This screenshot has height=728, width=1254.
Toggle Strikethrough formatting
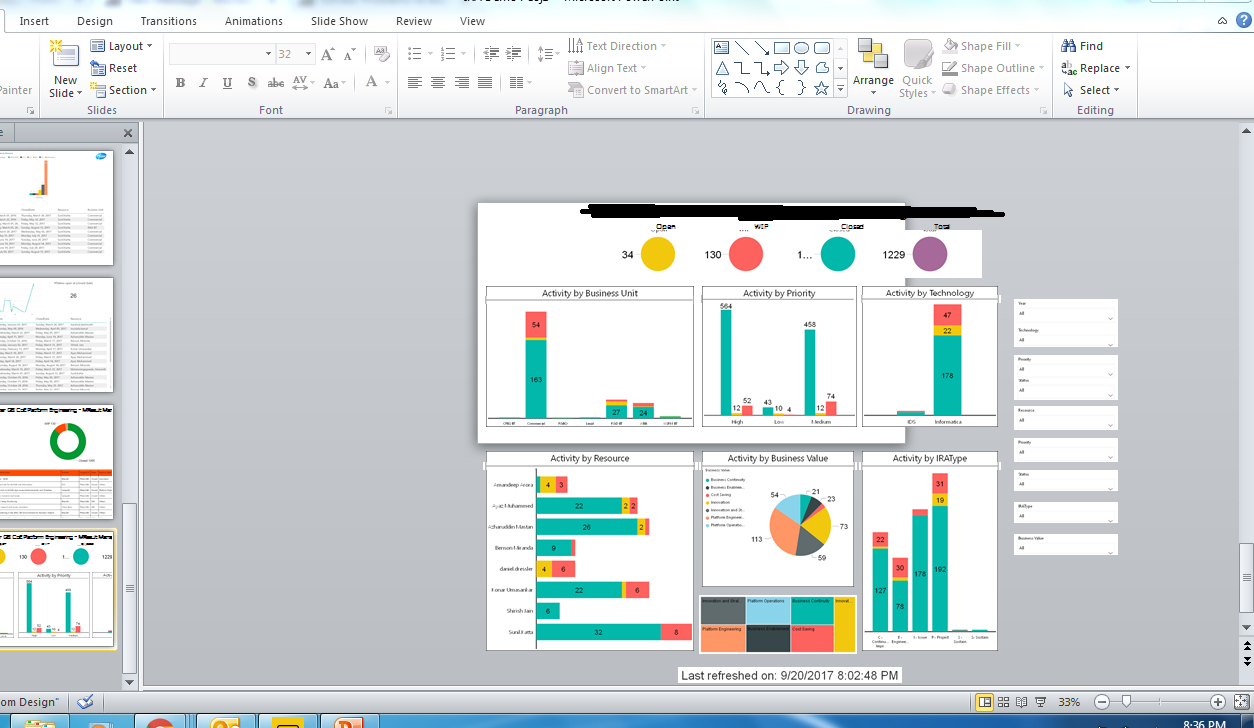pyautogui.click(x=275, y=83)
